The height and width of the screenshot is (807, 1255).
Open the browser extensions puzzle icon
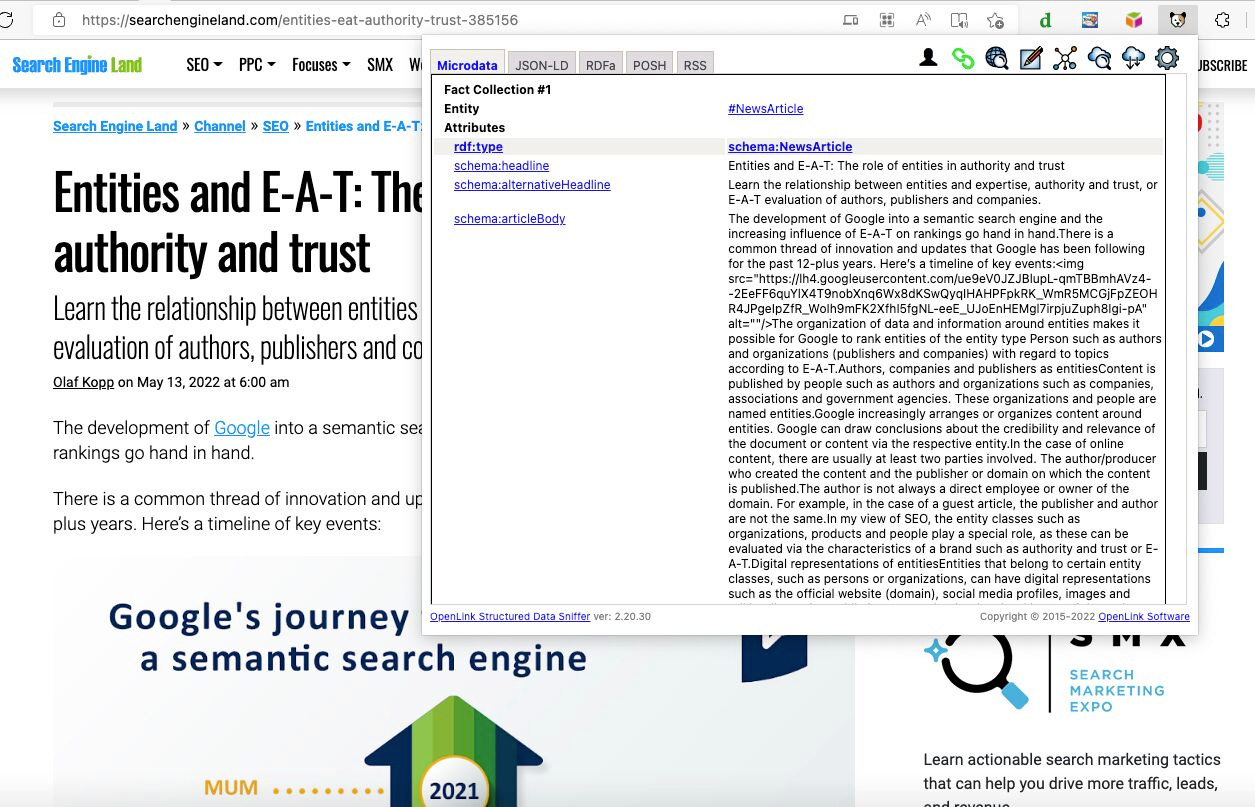[1222, 20]
